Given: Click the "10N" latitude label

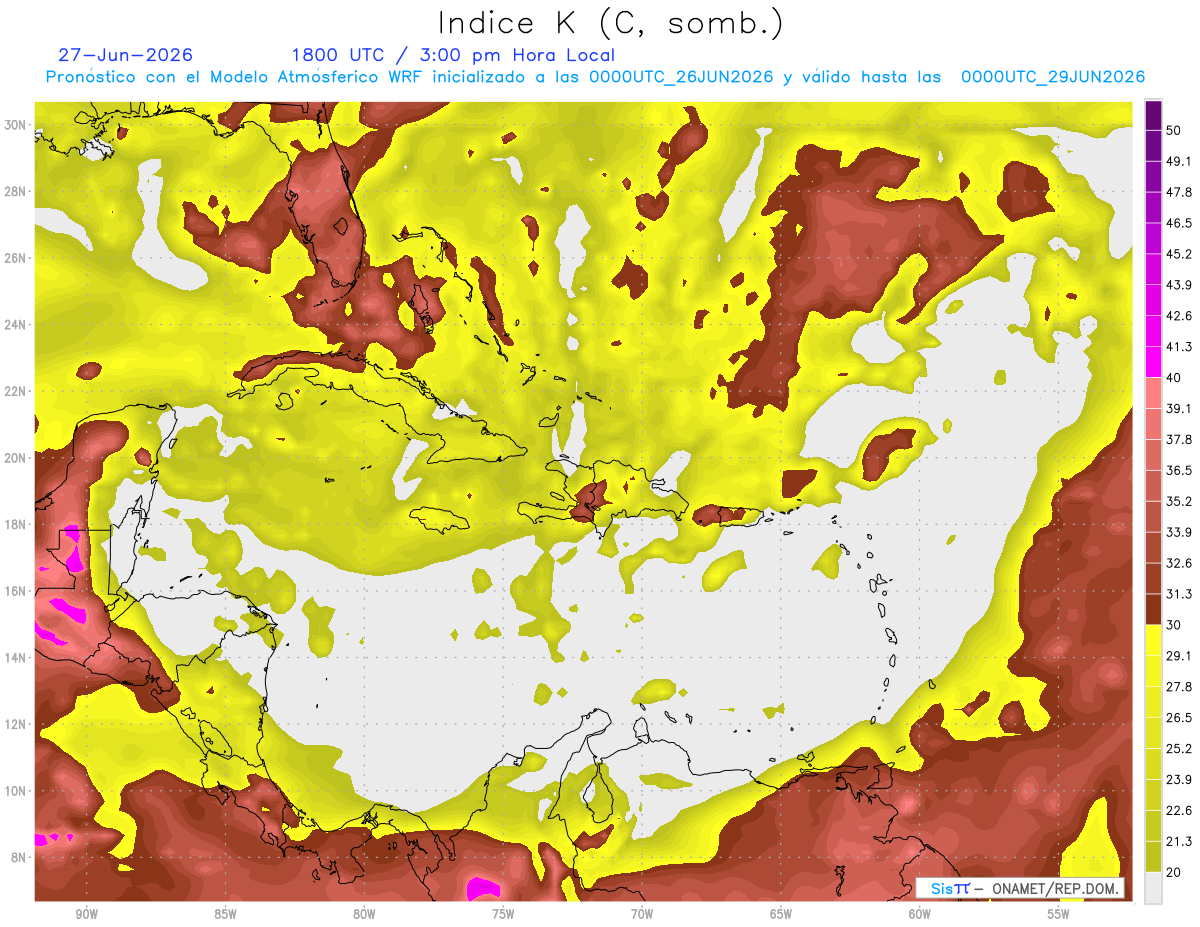Looking at the screenshot, I should (x=17, y=791).
